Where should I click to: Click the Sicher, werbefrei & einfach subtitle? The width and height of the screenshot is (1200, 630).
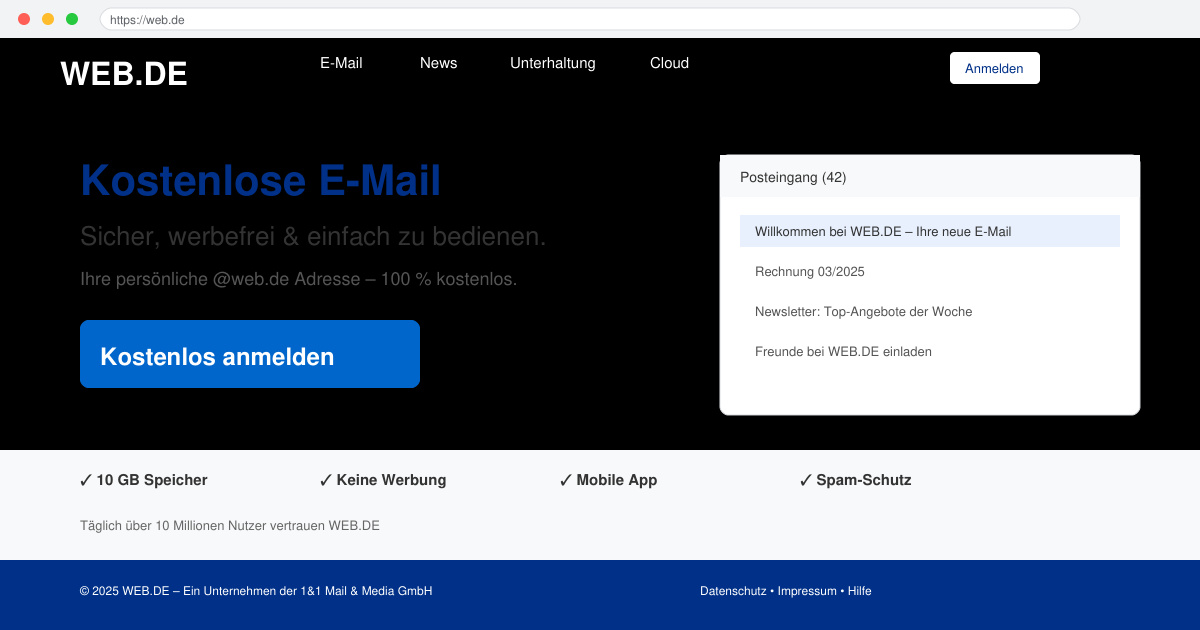pos(313,237)
